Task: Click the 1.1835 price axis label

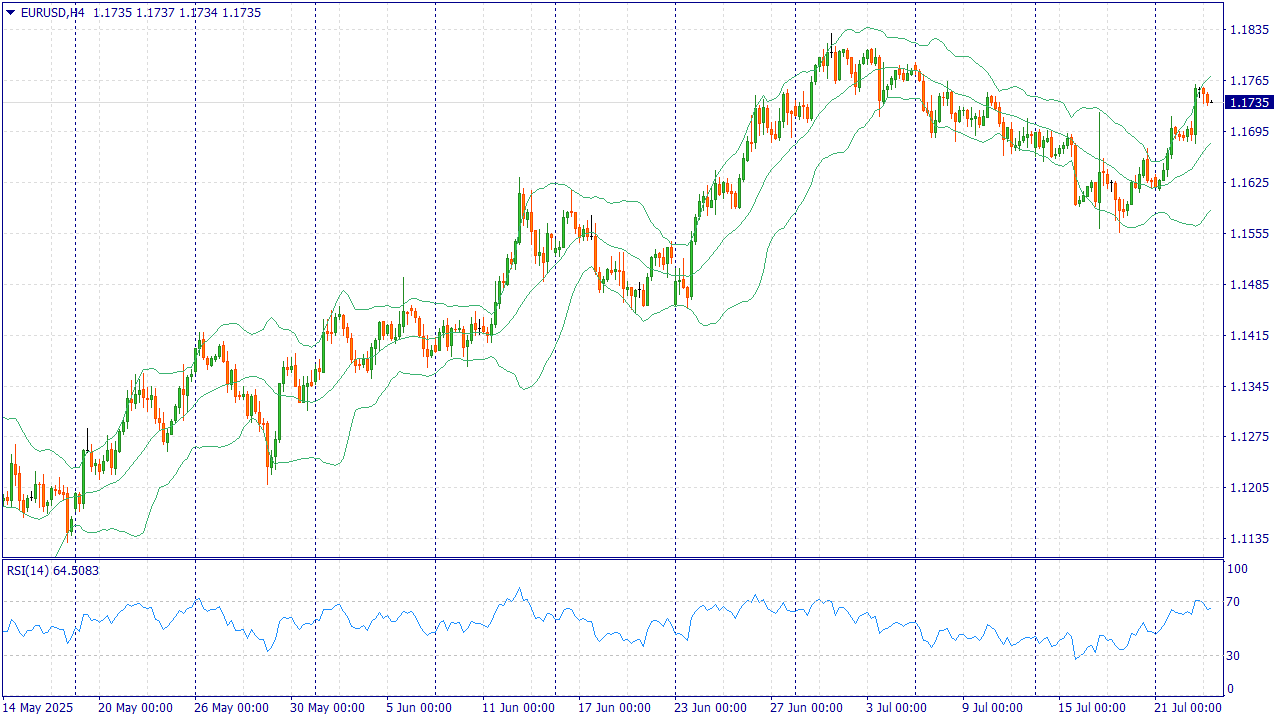Action: pos(1248,30)
